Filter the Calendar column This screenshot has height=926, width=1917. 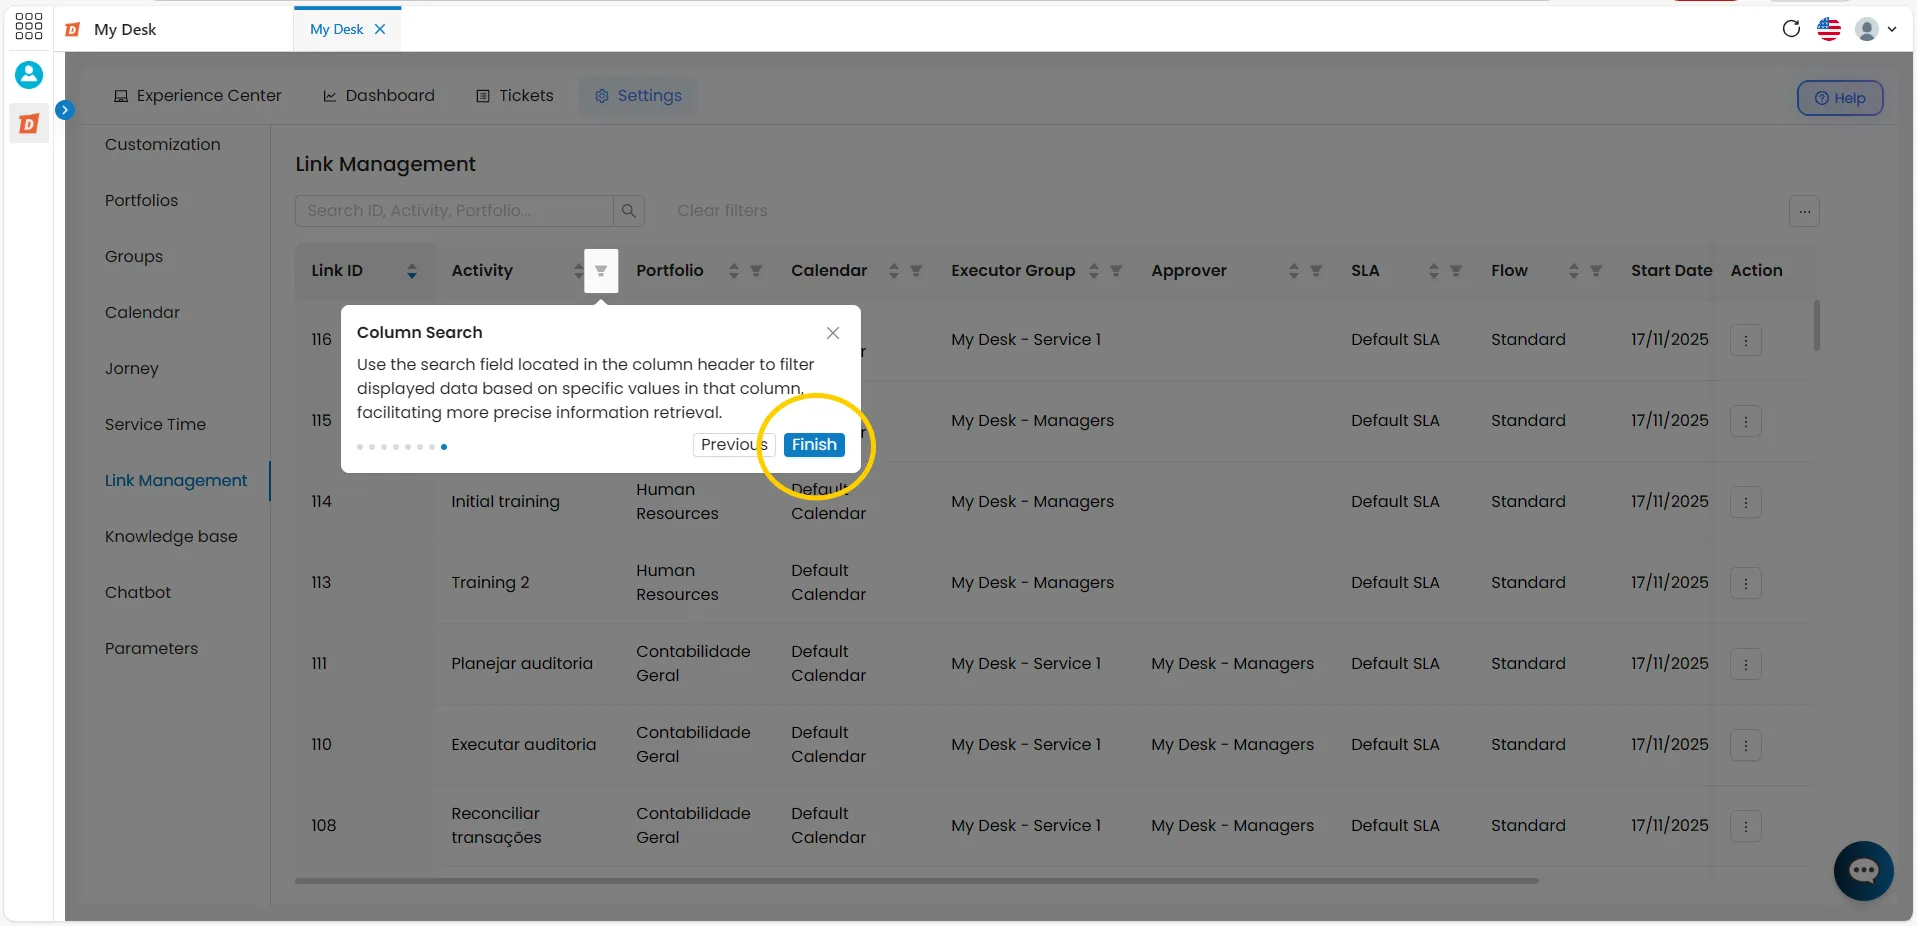(x=916, y=271)
